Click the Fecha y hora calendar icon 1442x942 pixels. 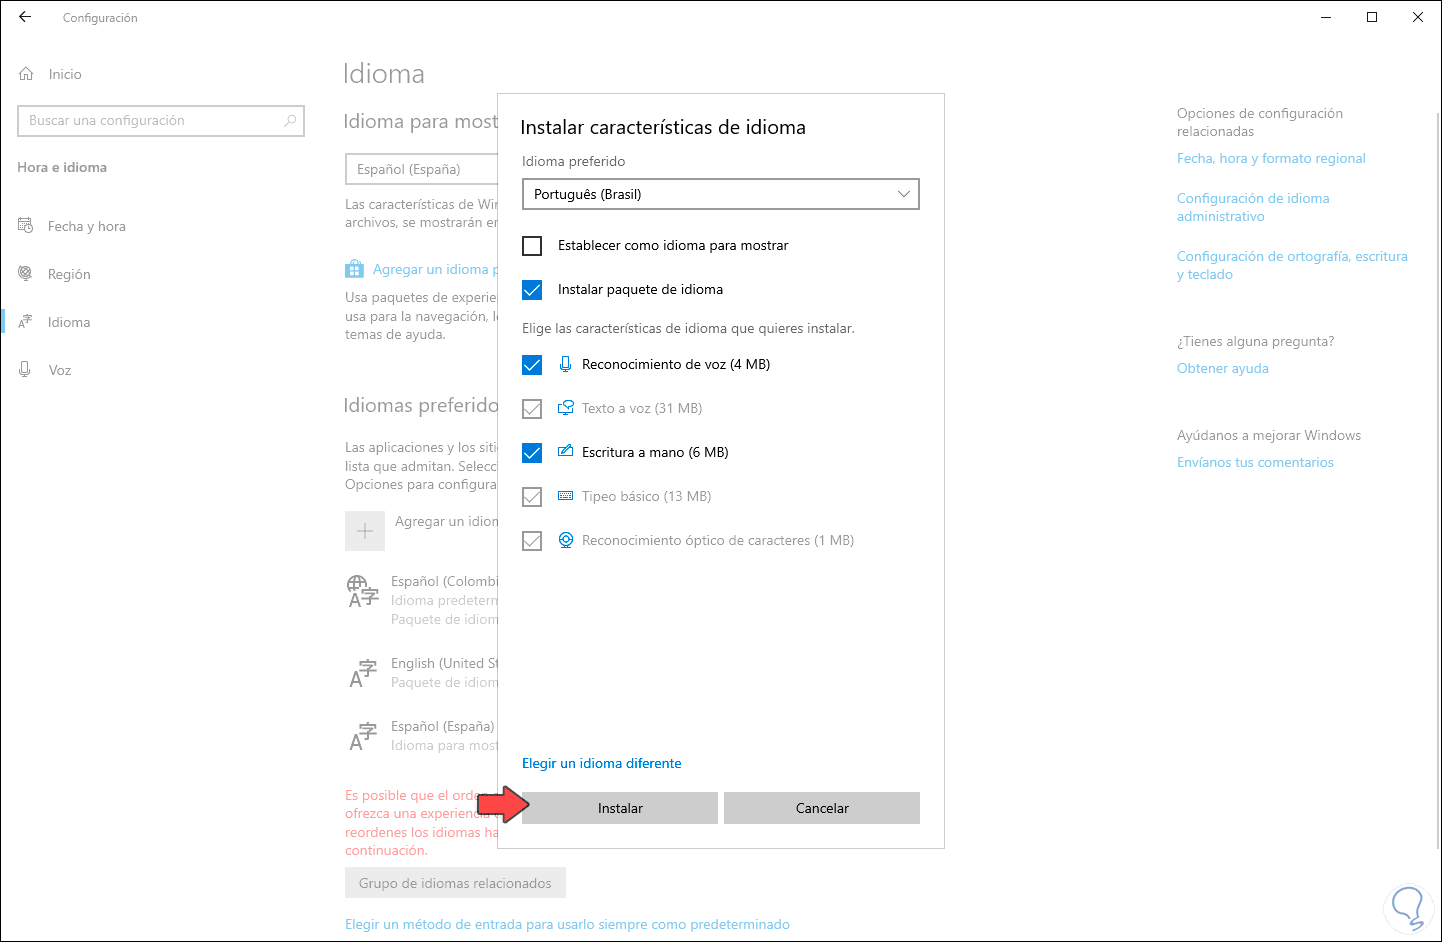26,226
